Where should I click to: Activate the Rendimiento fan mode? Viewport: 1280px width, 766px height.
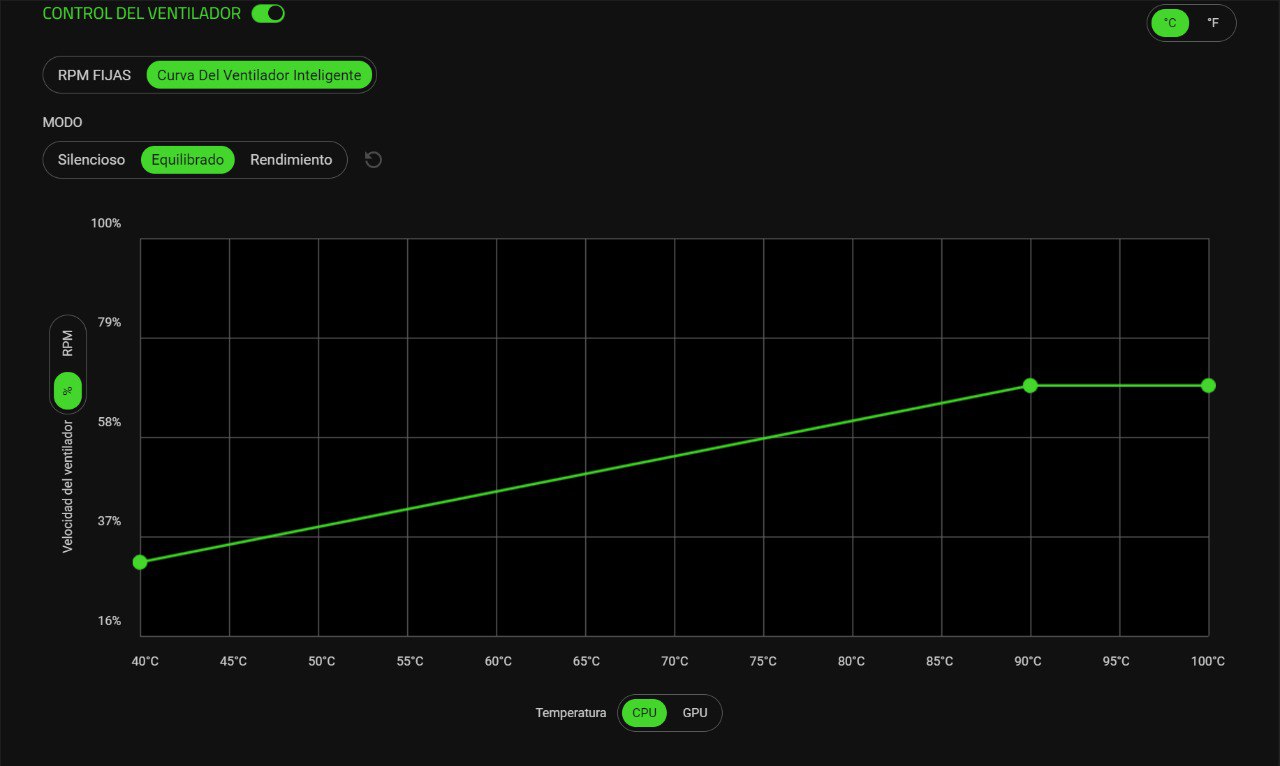(x=291, y=160)
